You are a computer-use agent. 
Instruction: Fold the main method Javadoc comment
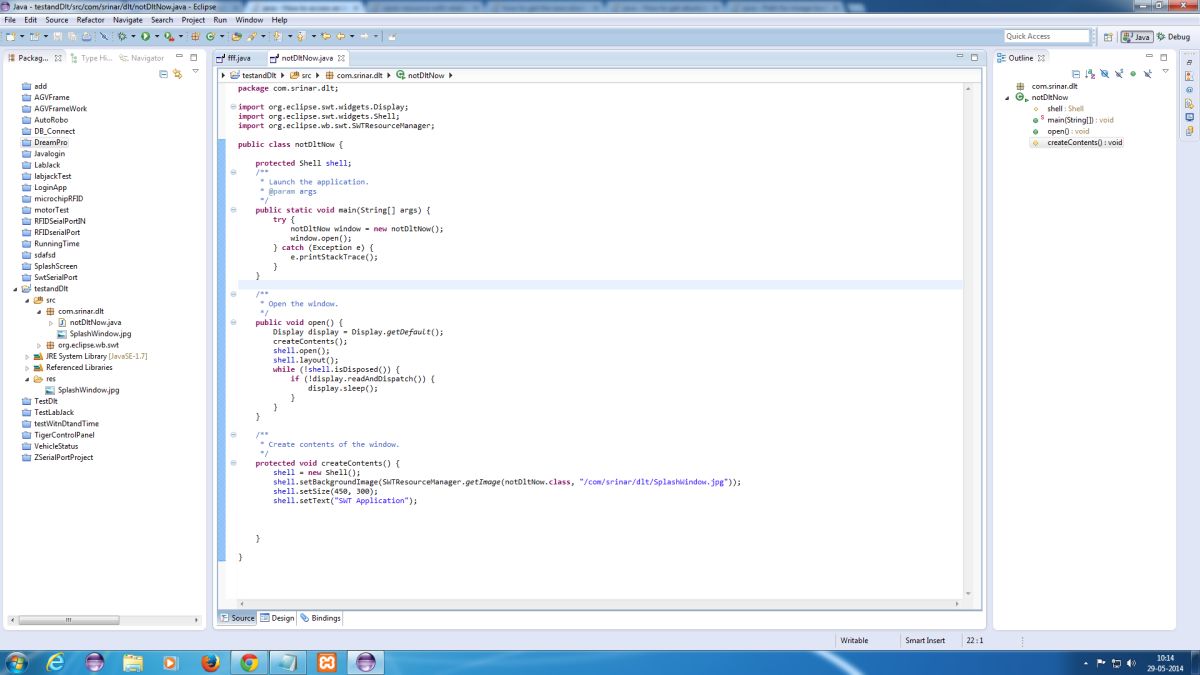[x=233, y=172]
